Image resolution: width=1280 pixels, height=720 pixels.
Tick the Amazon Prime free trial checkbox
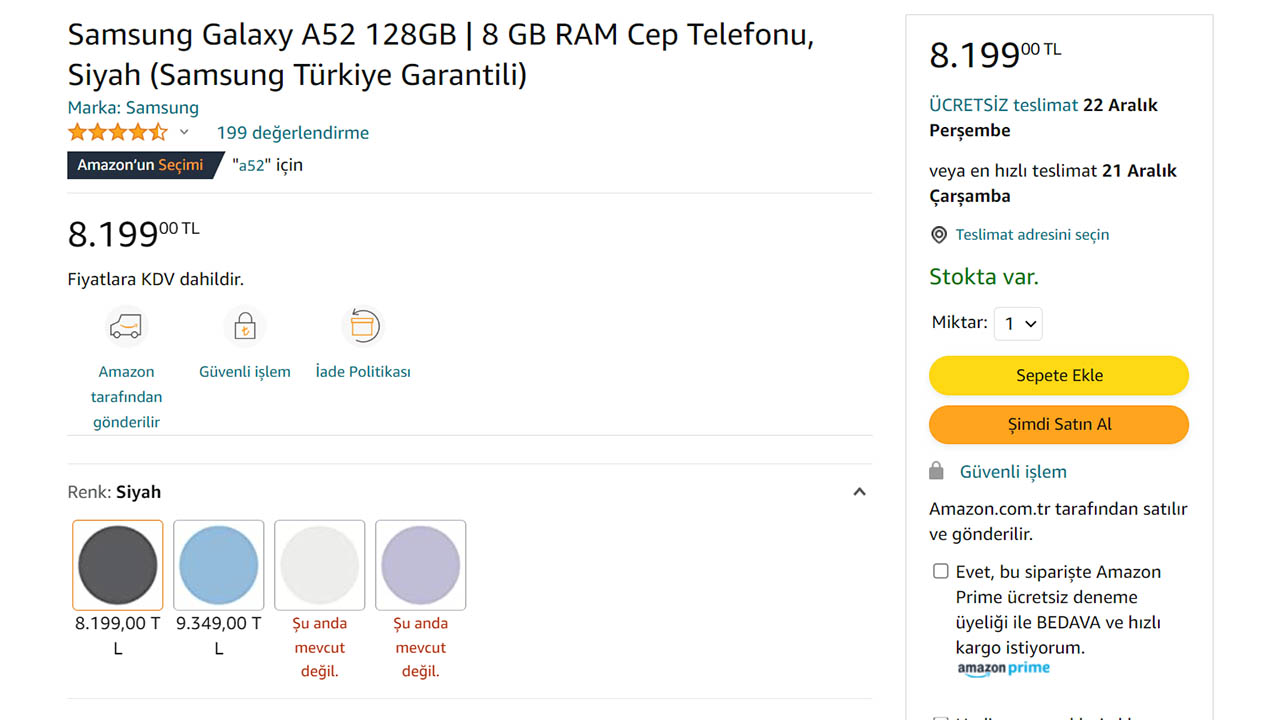point(940,571)
